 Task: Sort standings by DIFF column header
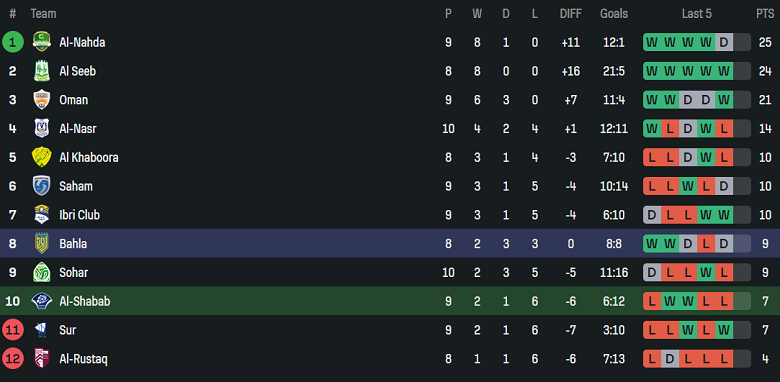[x=571, y=14]
